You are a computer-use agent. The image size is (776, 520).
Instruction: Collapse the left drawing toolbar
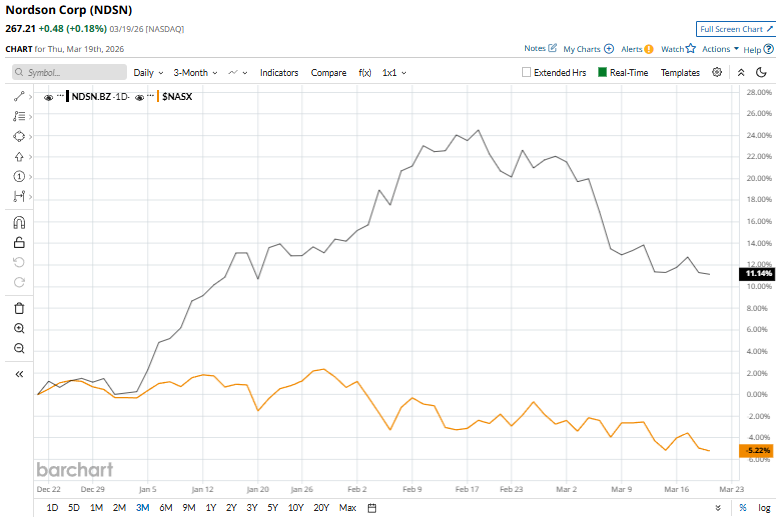pyautogui.click(x=19, y=373)
